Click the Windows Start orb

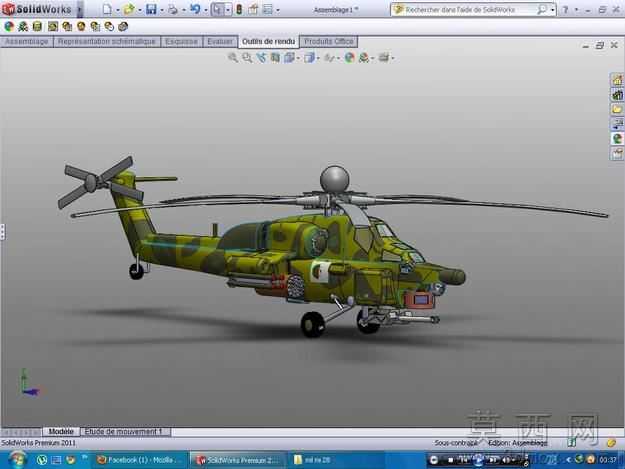click(16, 460)
